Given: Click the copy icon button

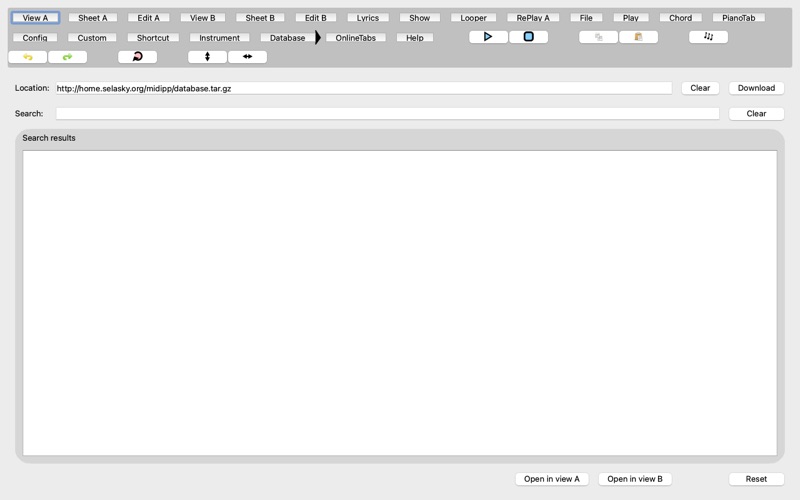Looking at the screenshot, I should (598, 37).
